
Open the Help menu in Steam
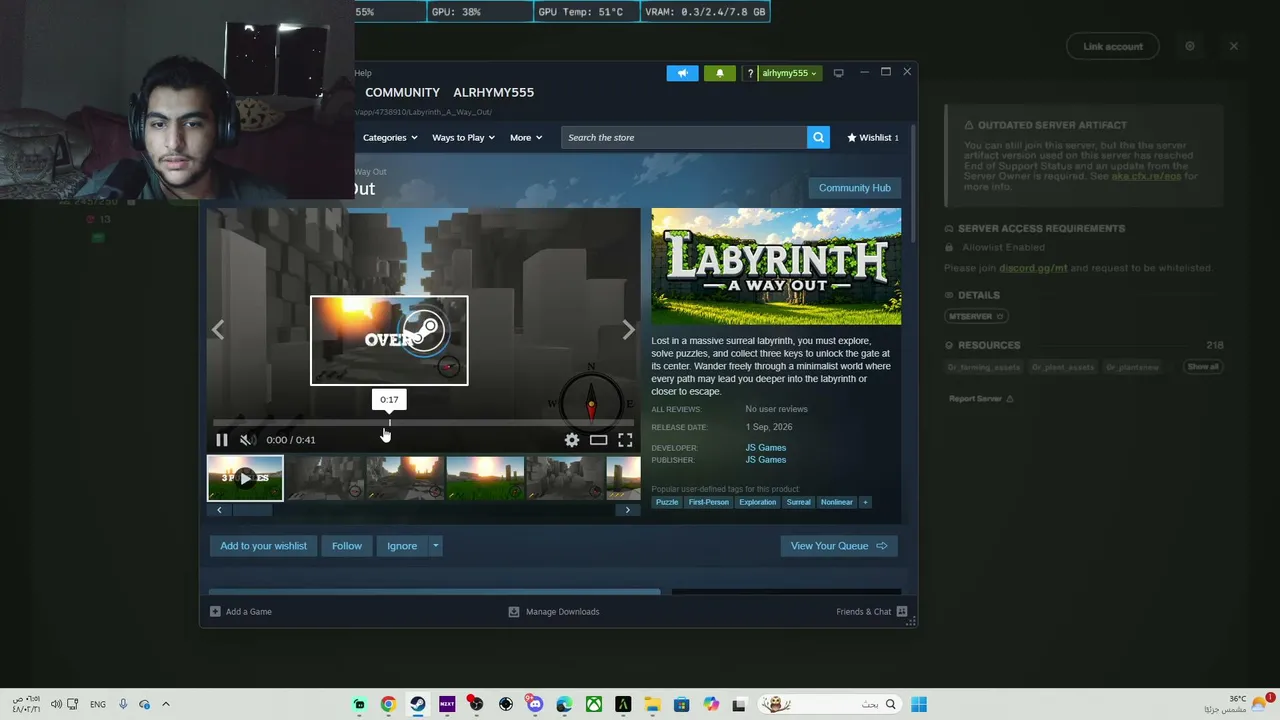(x=363, y=73)
